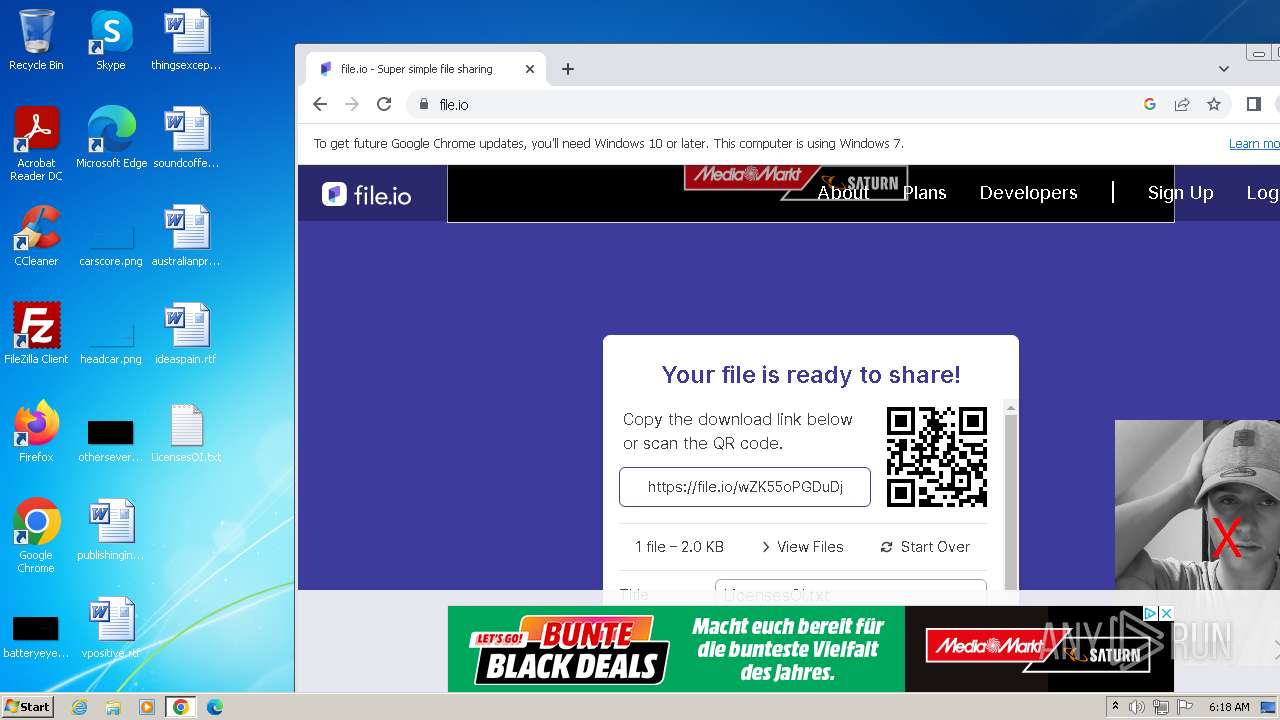Close the file.io browser tab
This screenshot has width=1280, height=720.
[530, 69]
